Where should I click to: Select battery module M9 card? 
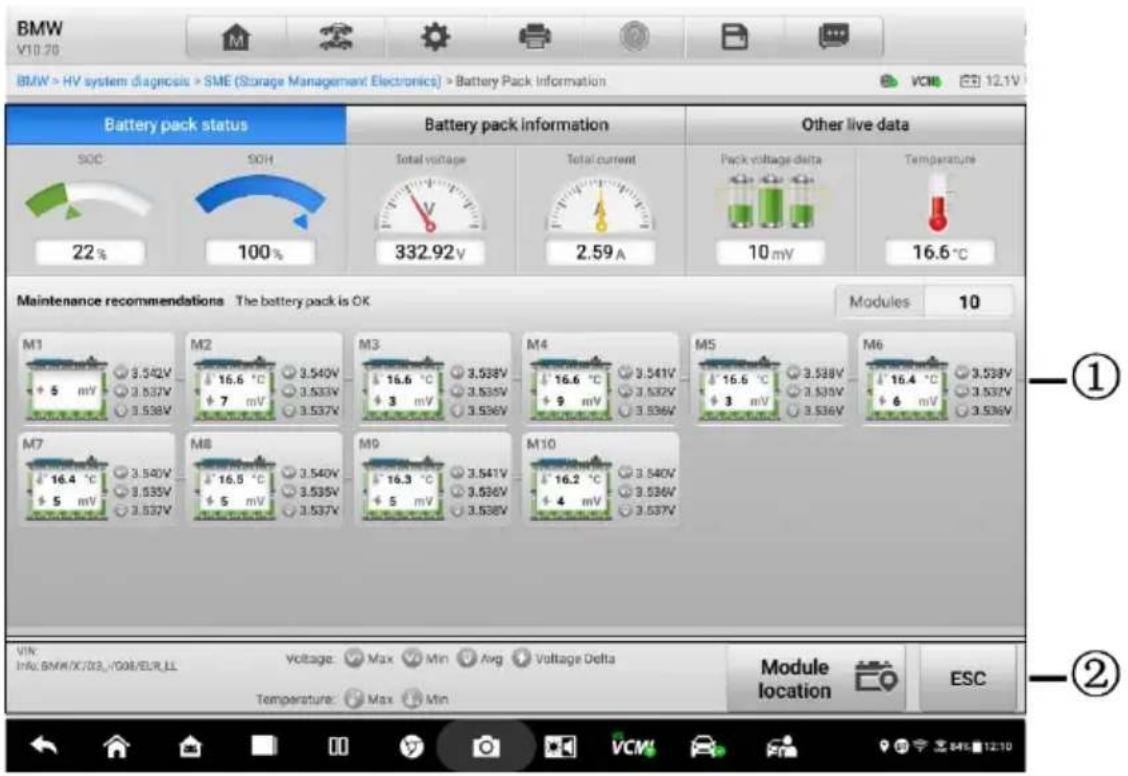[x=432, y=479]
